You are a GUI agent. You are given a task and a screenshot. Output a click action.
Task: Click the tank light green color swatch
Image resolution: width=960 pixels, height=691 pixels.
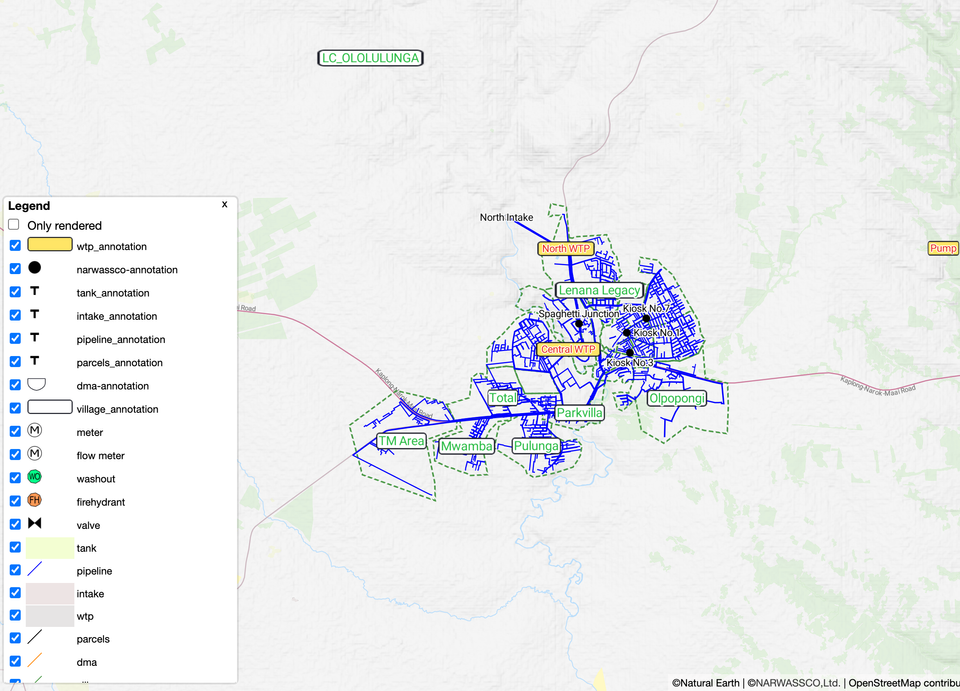tap(50, 547)
